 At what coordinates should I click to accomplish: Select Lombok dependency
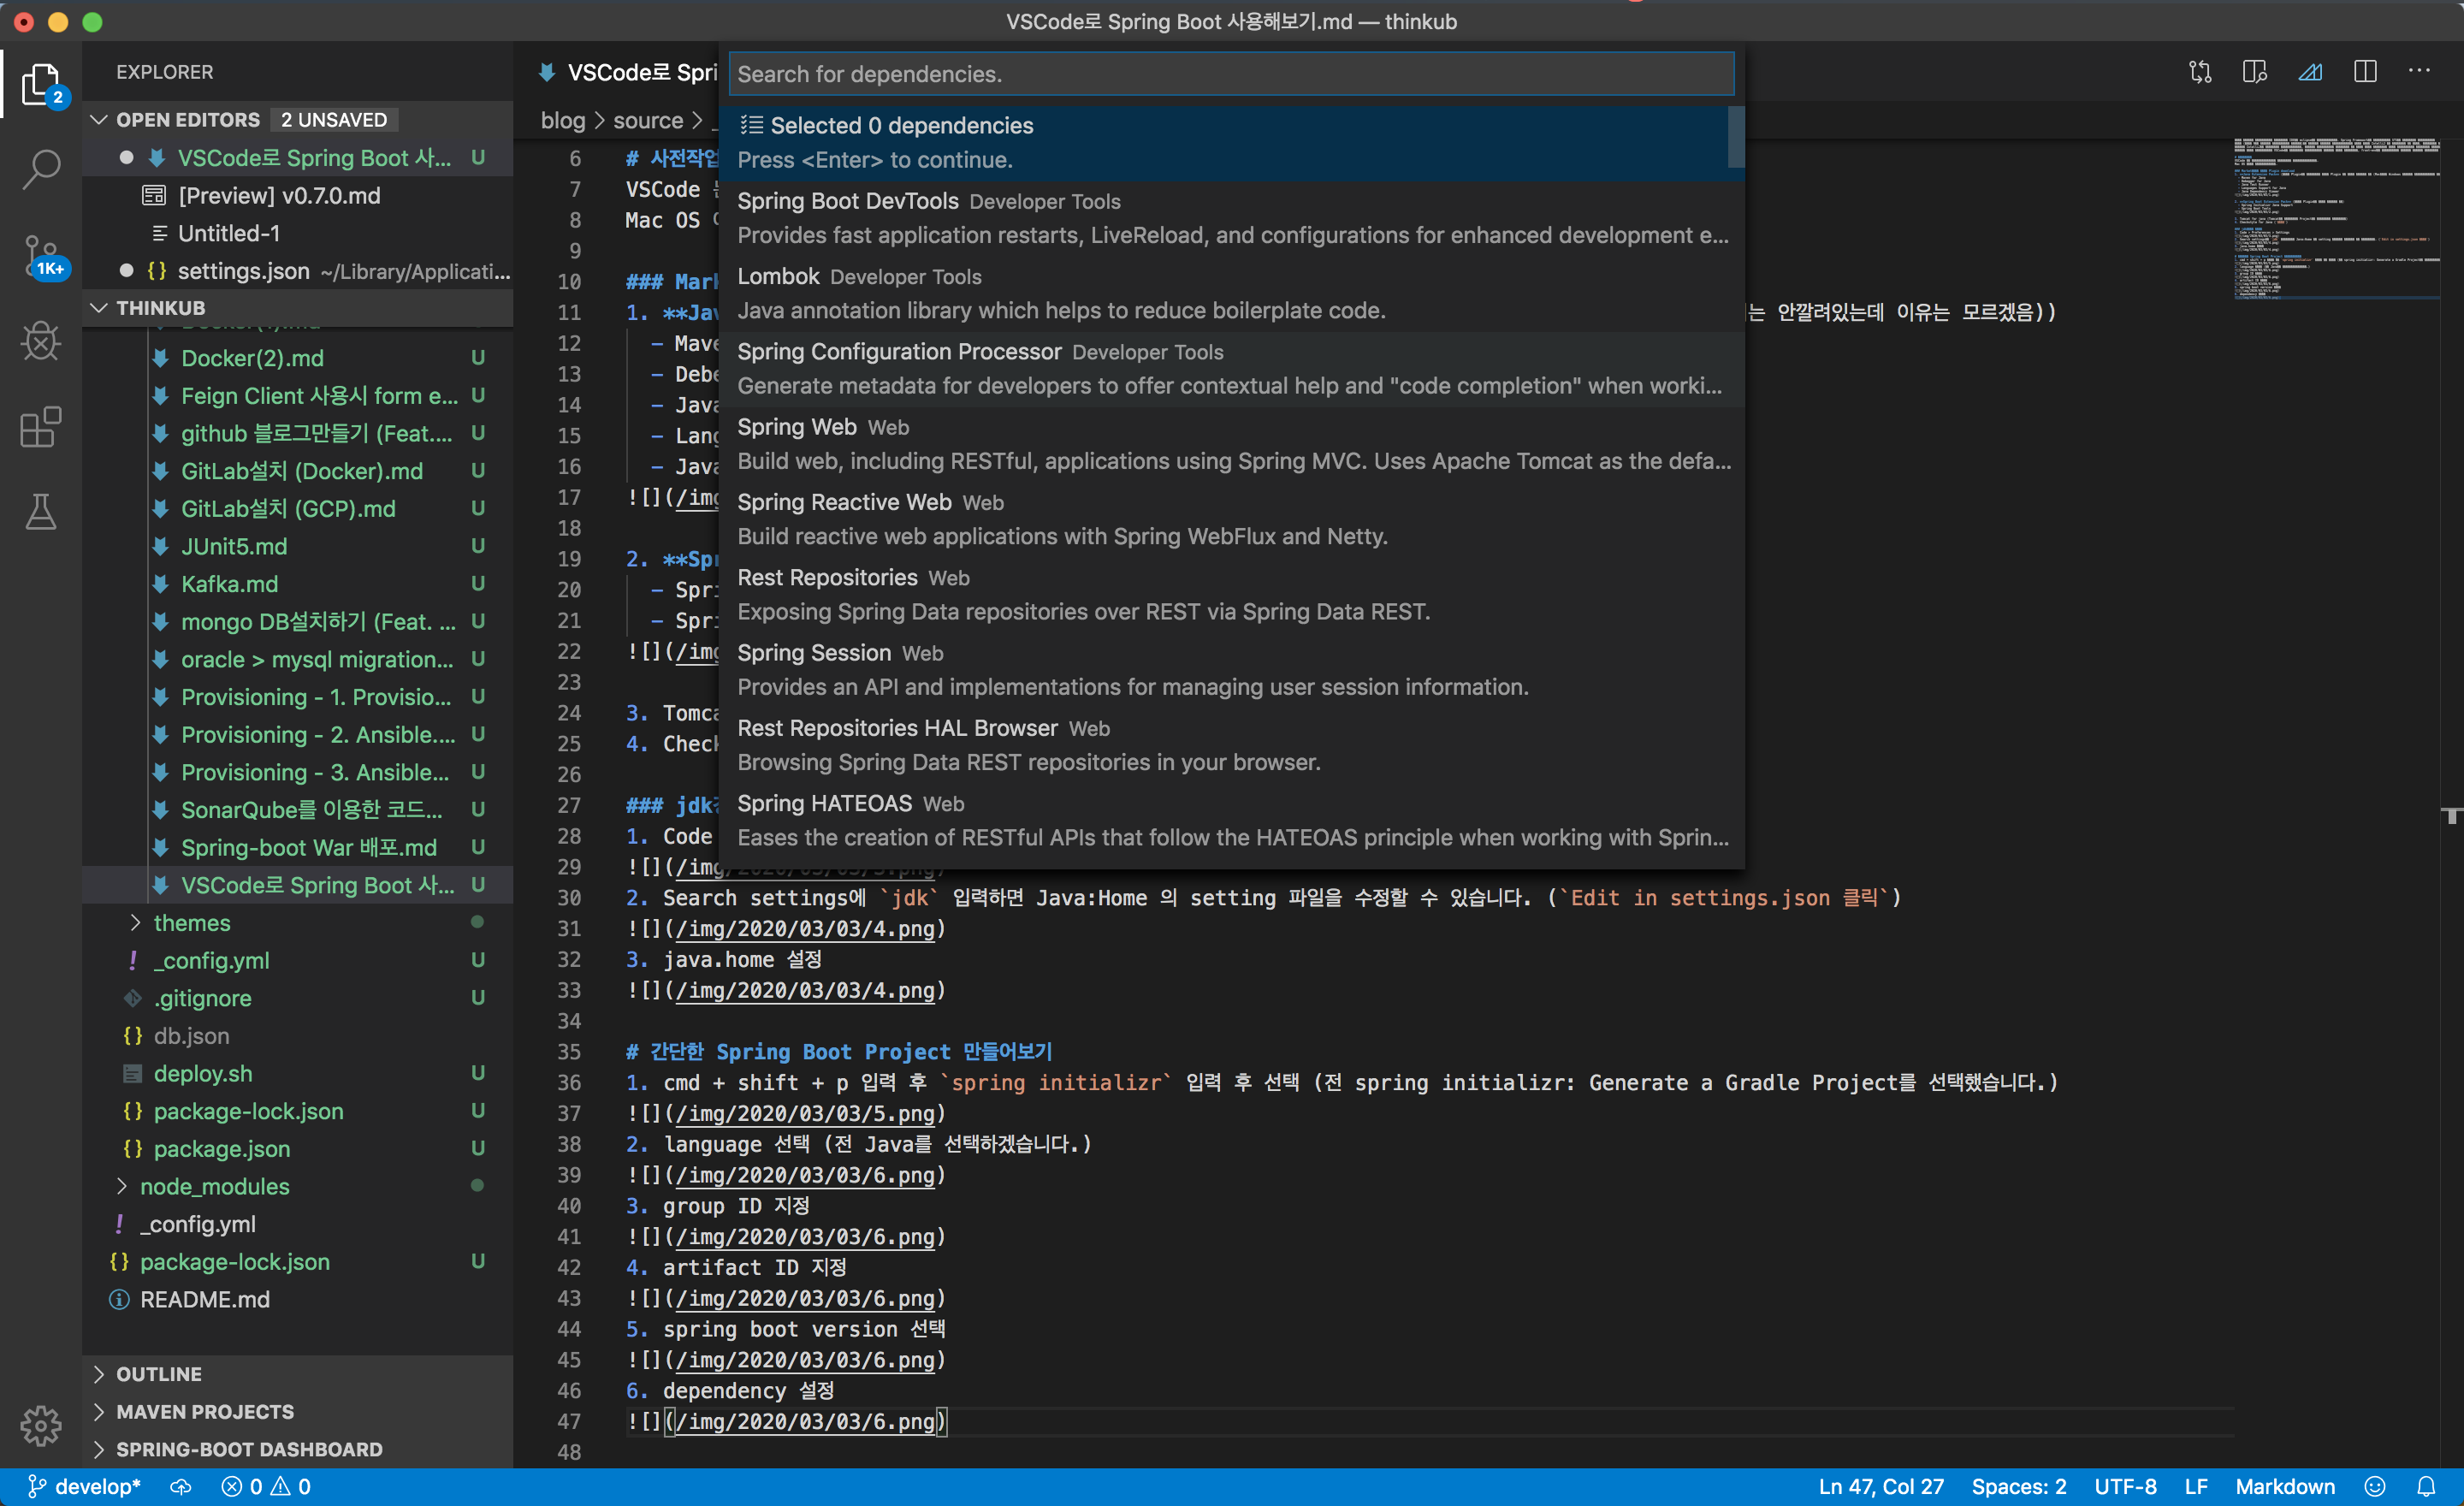(x=1231, y=293)
